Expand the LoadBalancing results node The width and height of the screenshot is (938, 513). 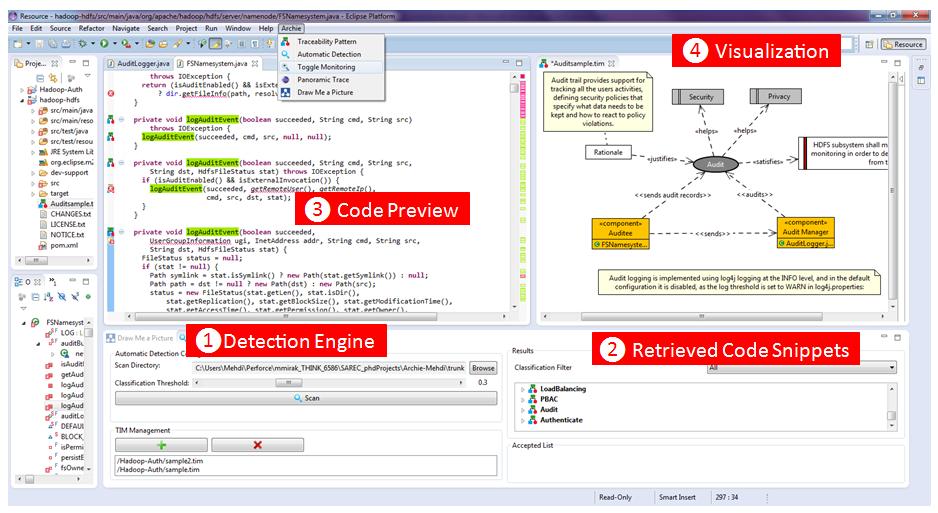pyautogui.click(x=523, y=389)
